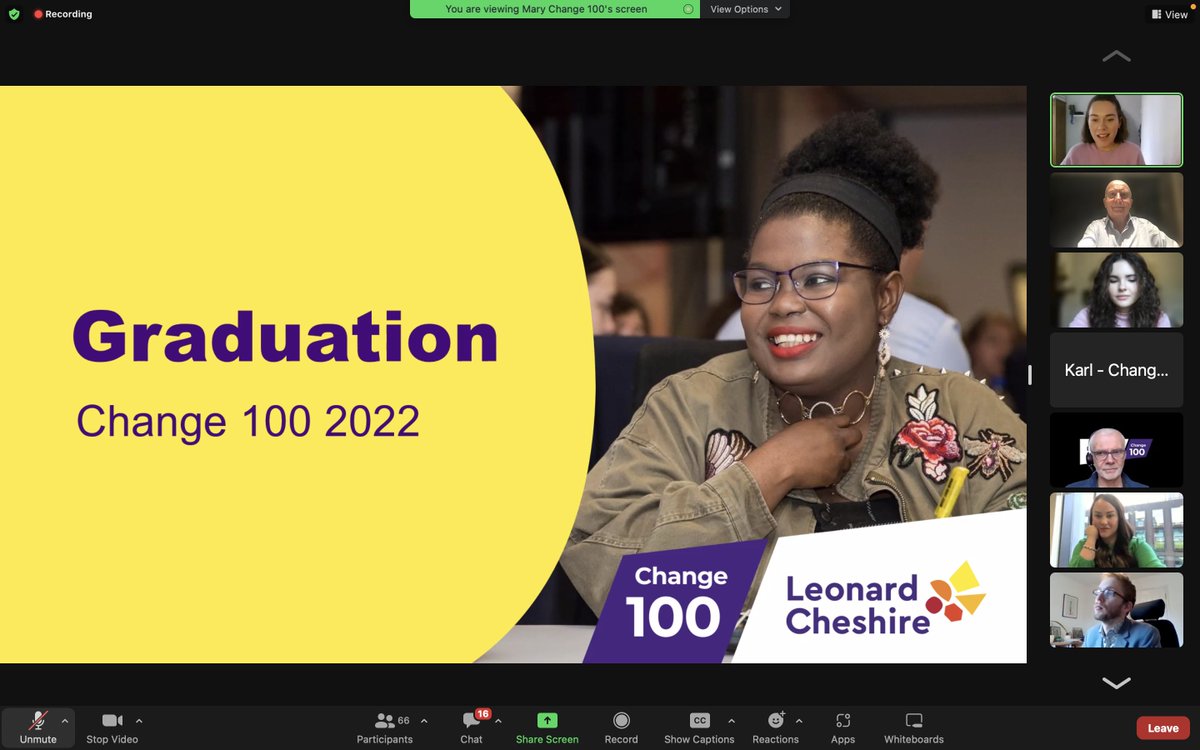Unmute the microphone
Screen dimensions: 1200x750
click(38, 728)
